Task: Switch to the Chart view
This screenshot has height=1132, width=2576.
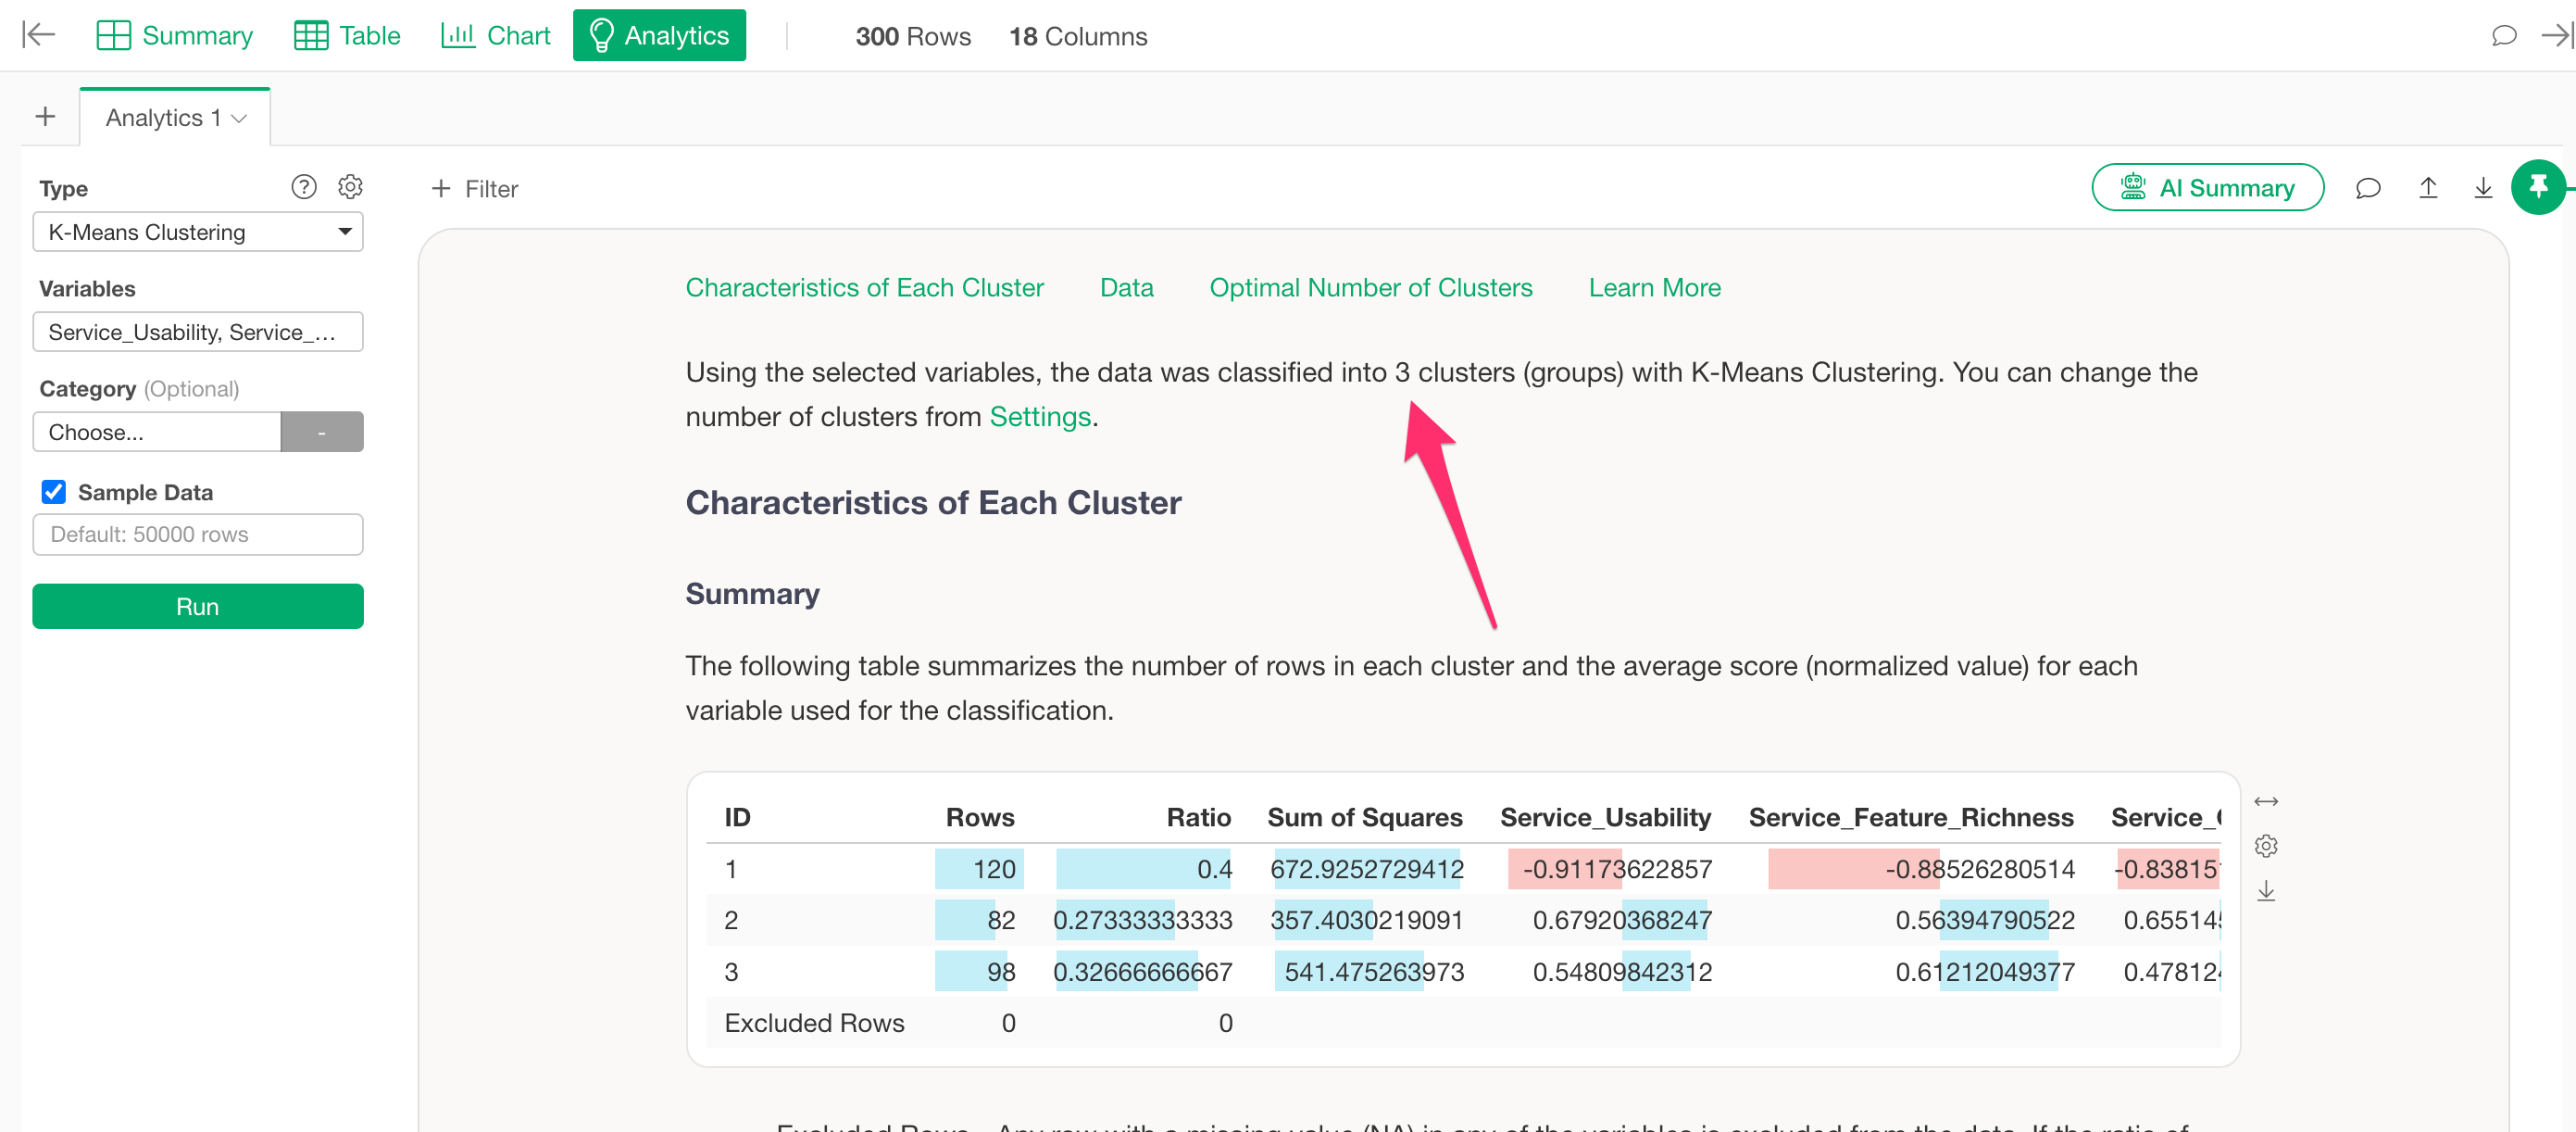Action: coord(496,36)
